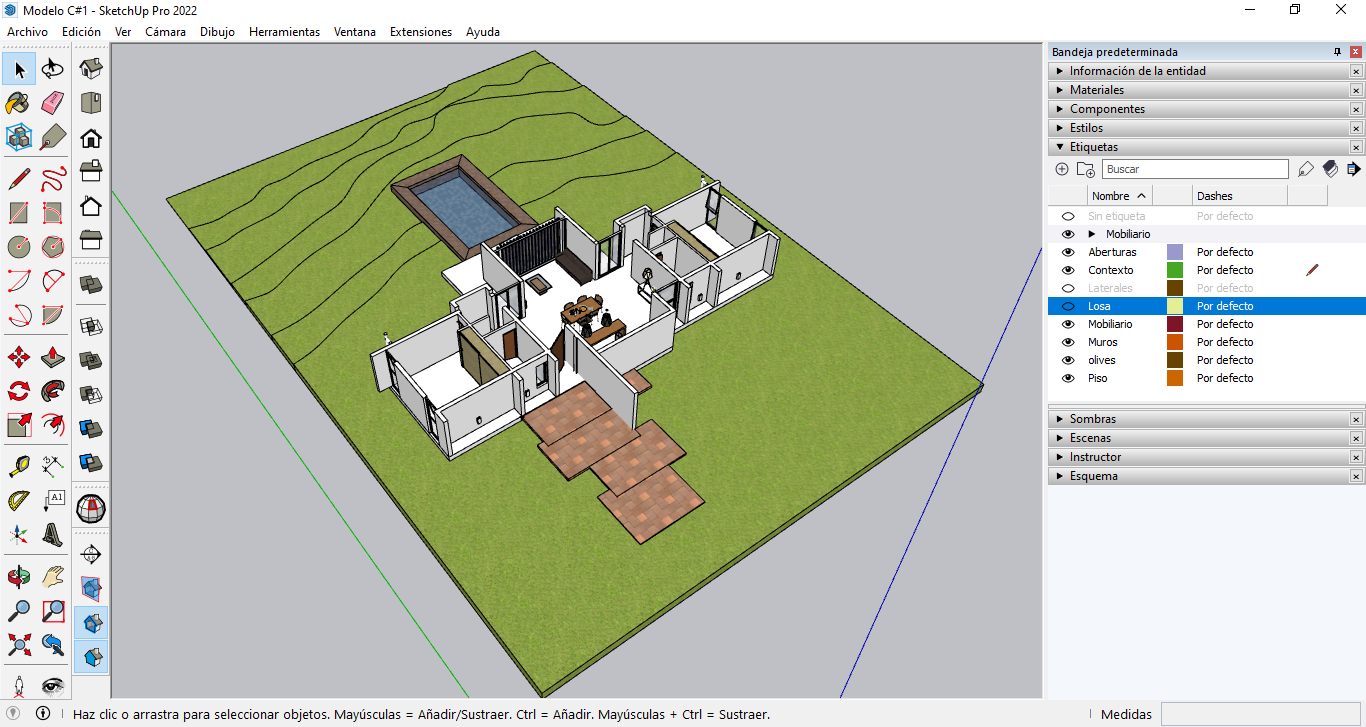Viewport: 1366px width, 727px height.
Task: Select the Freehand drawing tool
Action: [x=53, y=180]
